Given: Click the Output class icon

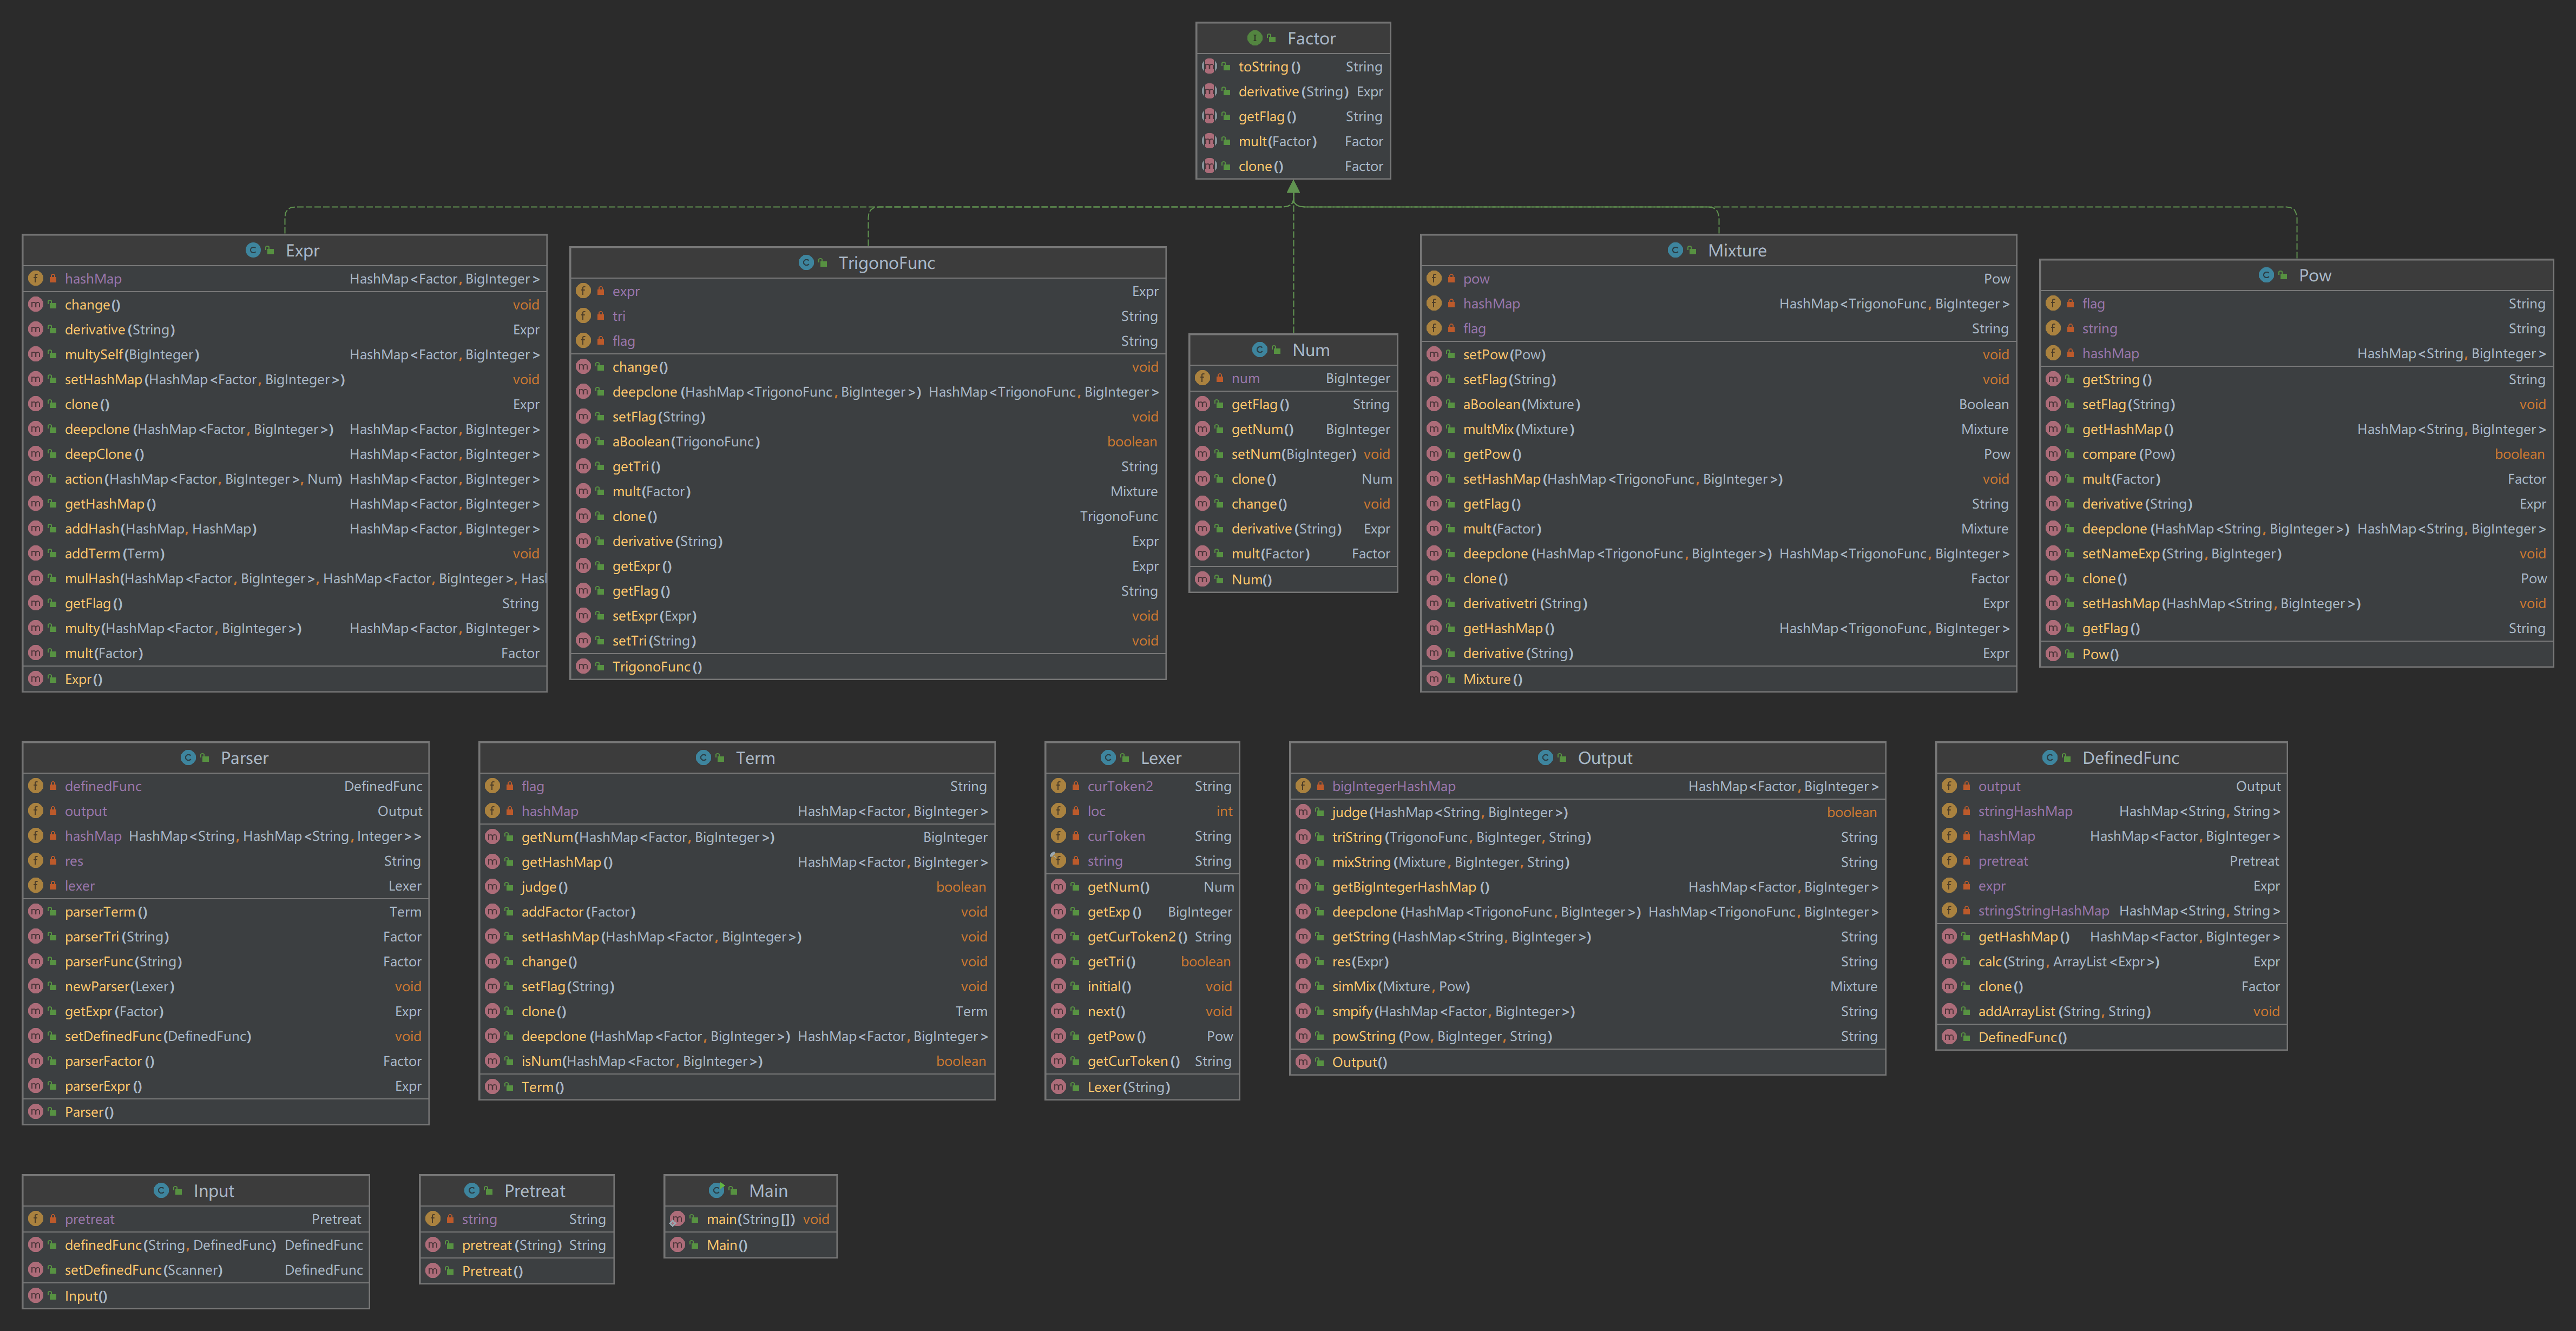Looking at the screenshot, I should point(1545,757).
